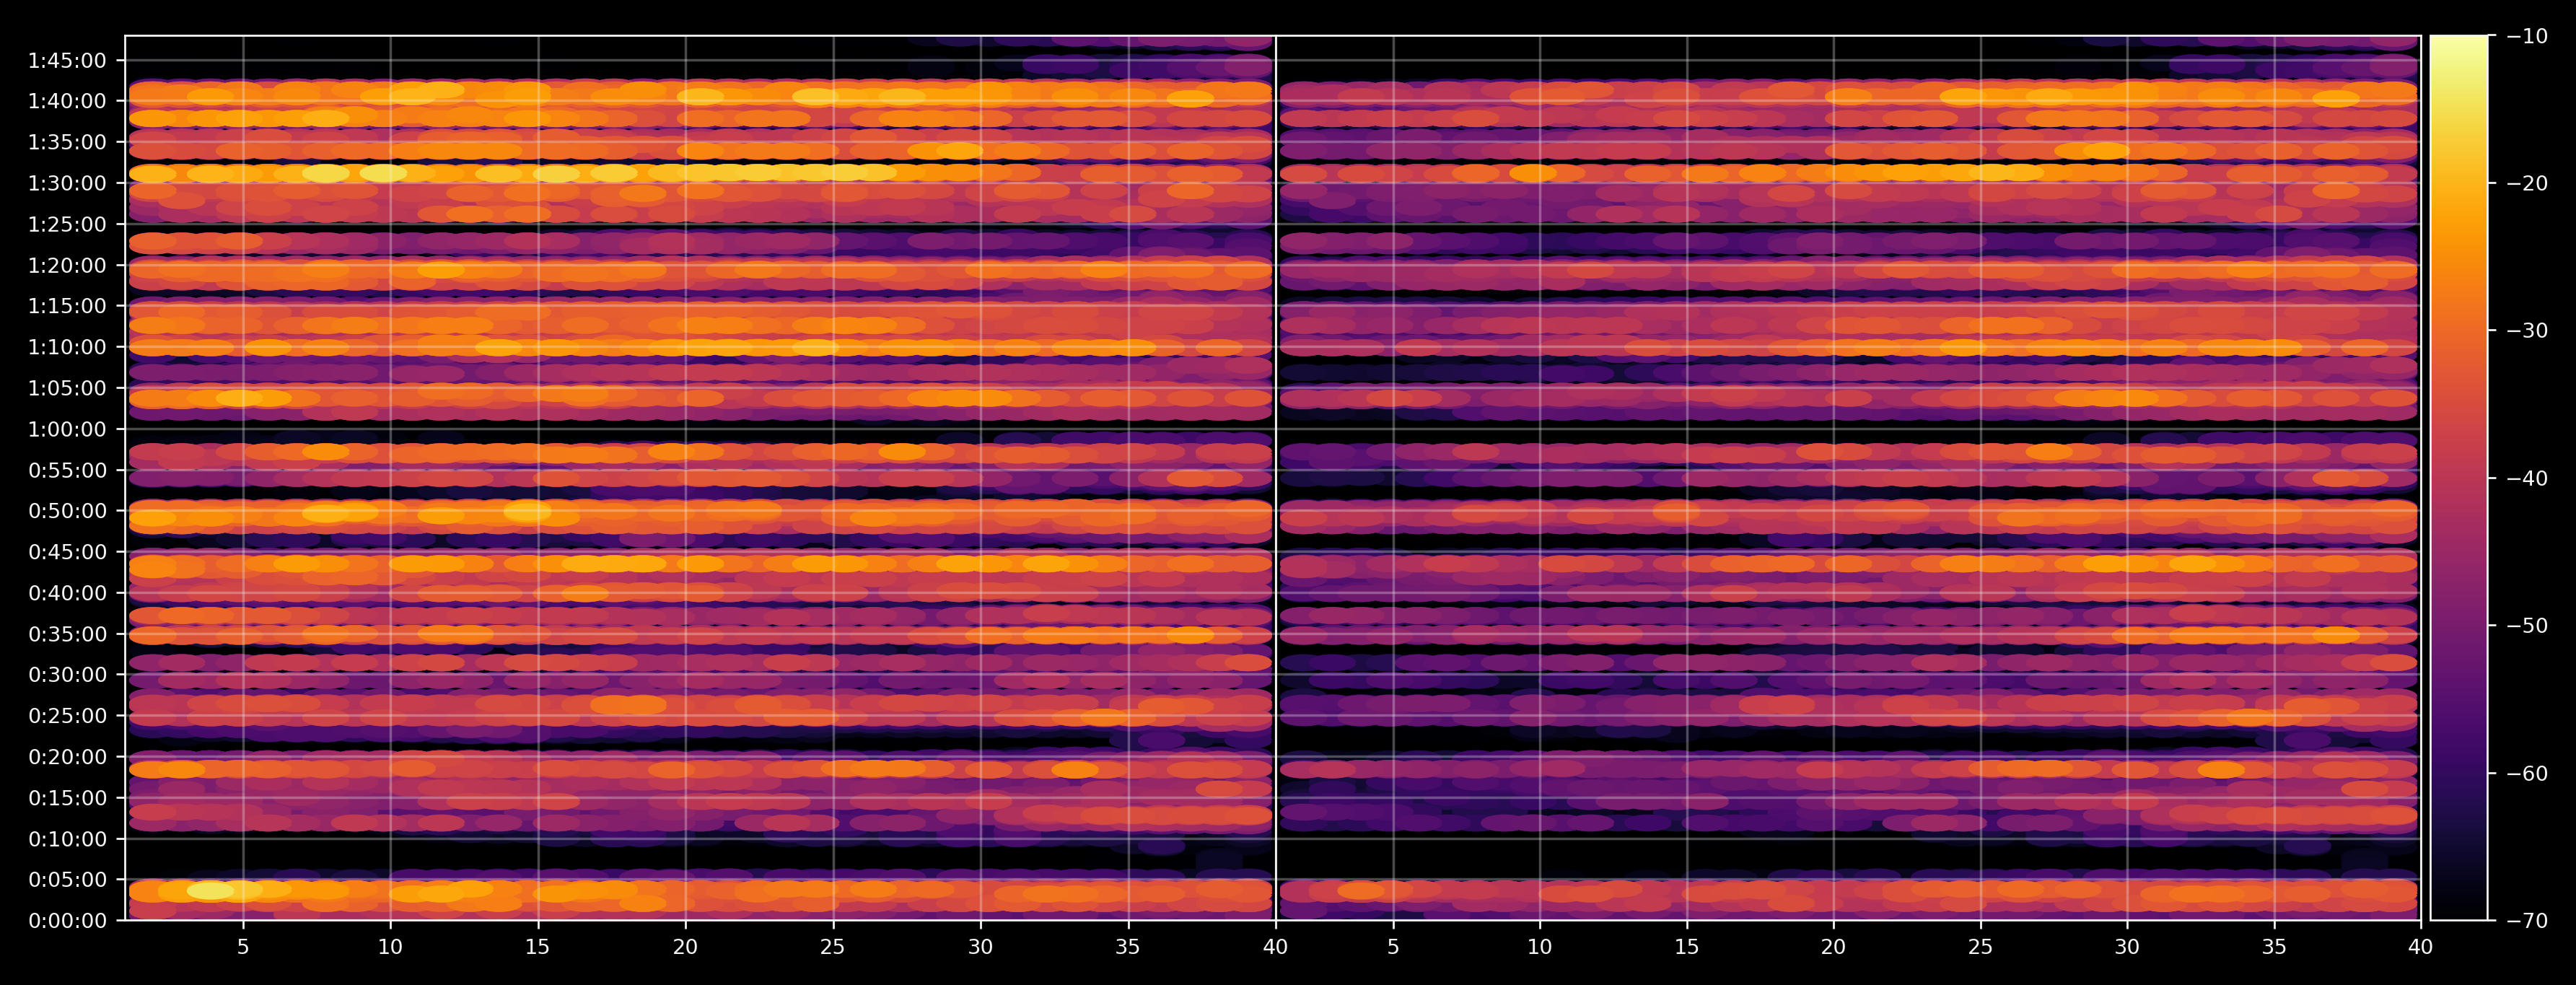Choose the 0:30:00 y-axis tick label

click(67, 675)
